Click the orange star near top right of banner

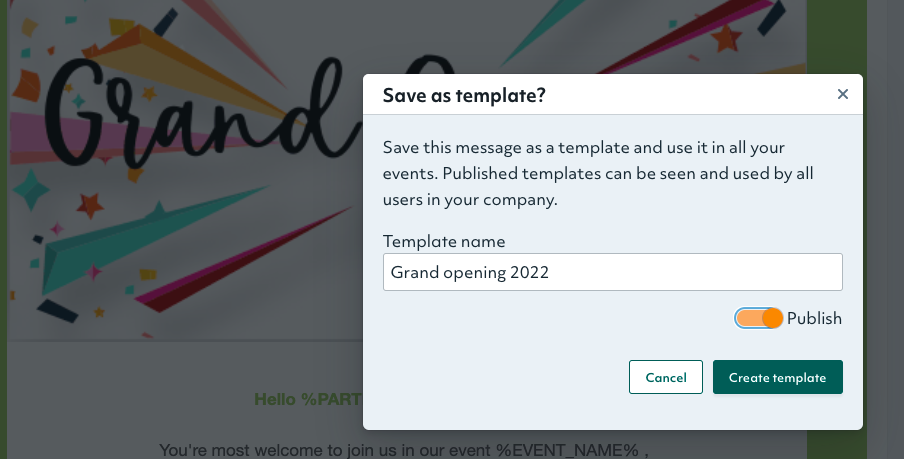(726, 38)
